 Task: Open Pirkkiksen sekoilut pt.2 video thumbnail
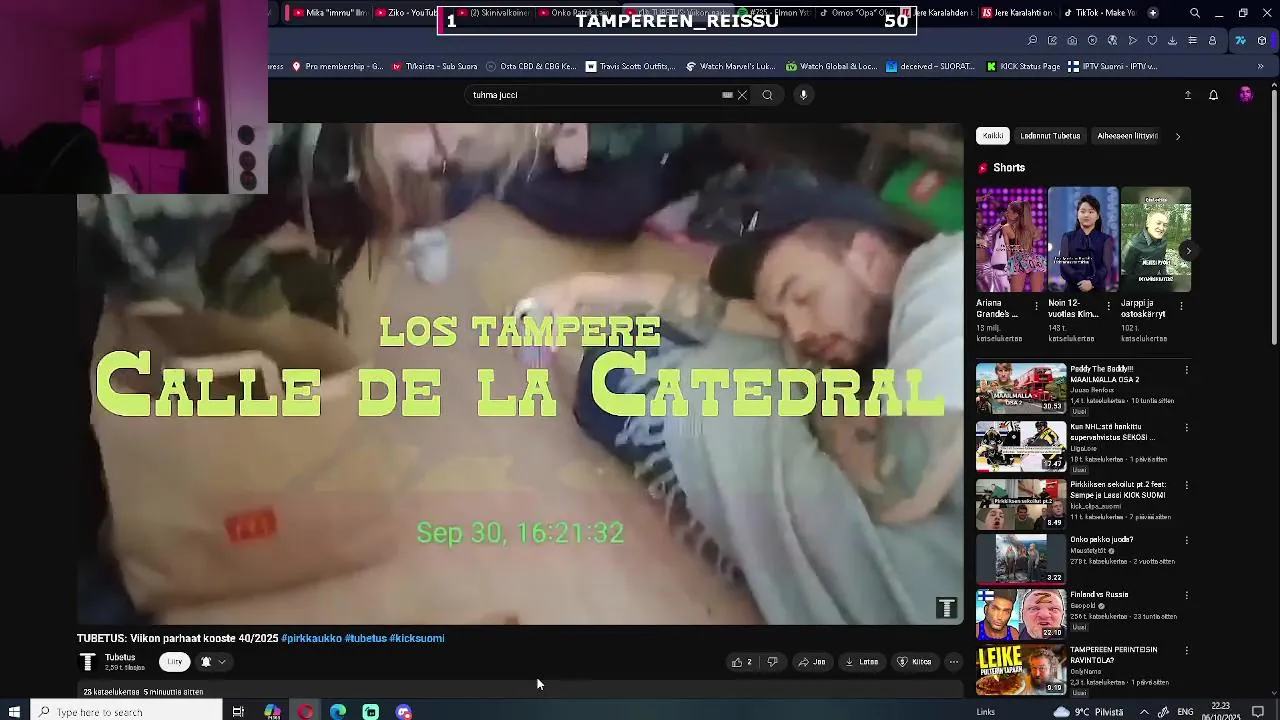pos(1021,504)
